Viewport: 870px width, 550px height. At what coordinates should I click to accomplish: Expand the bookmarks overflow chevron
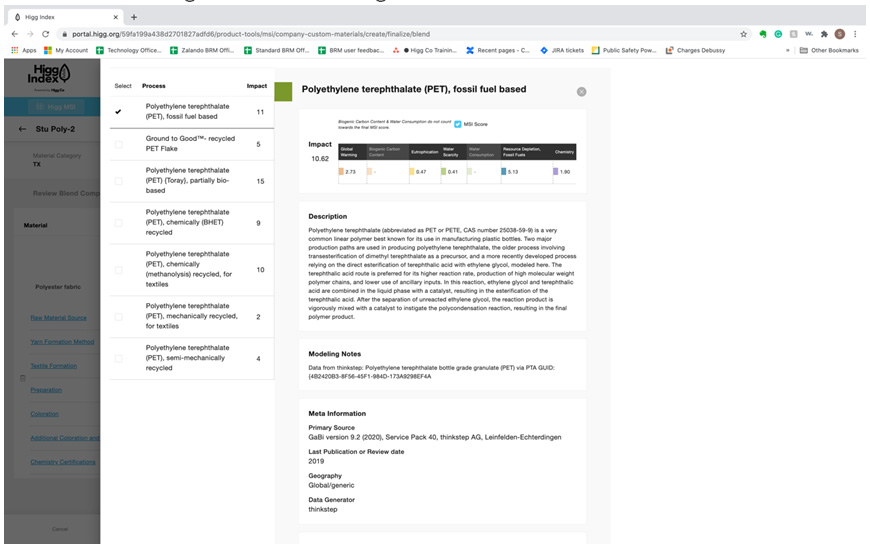click(x=787, y=50)
